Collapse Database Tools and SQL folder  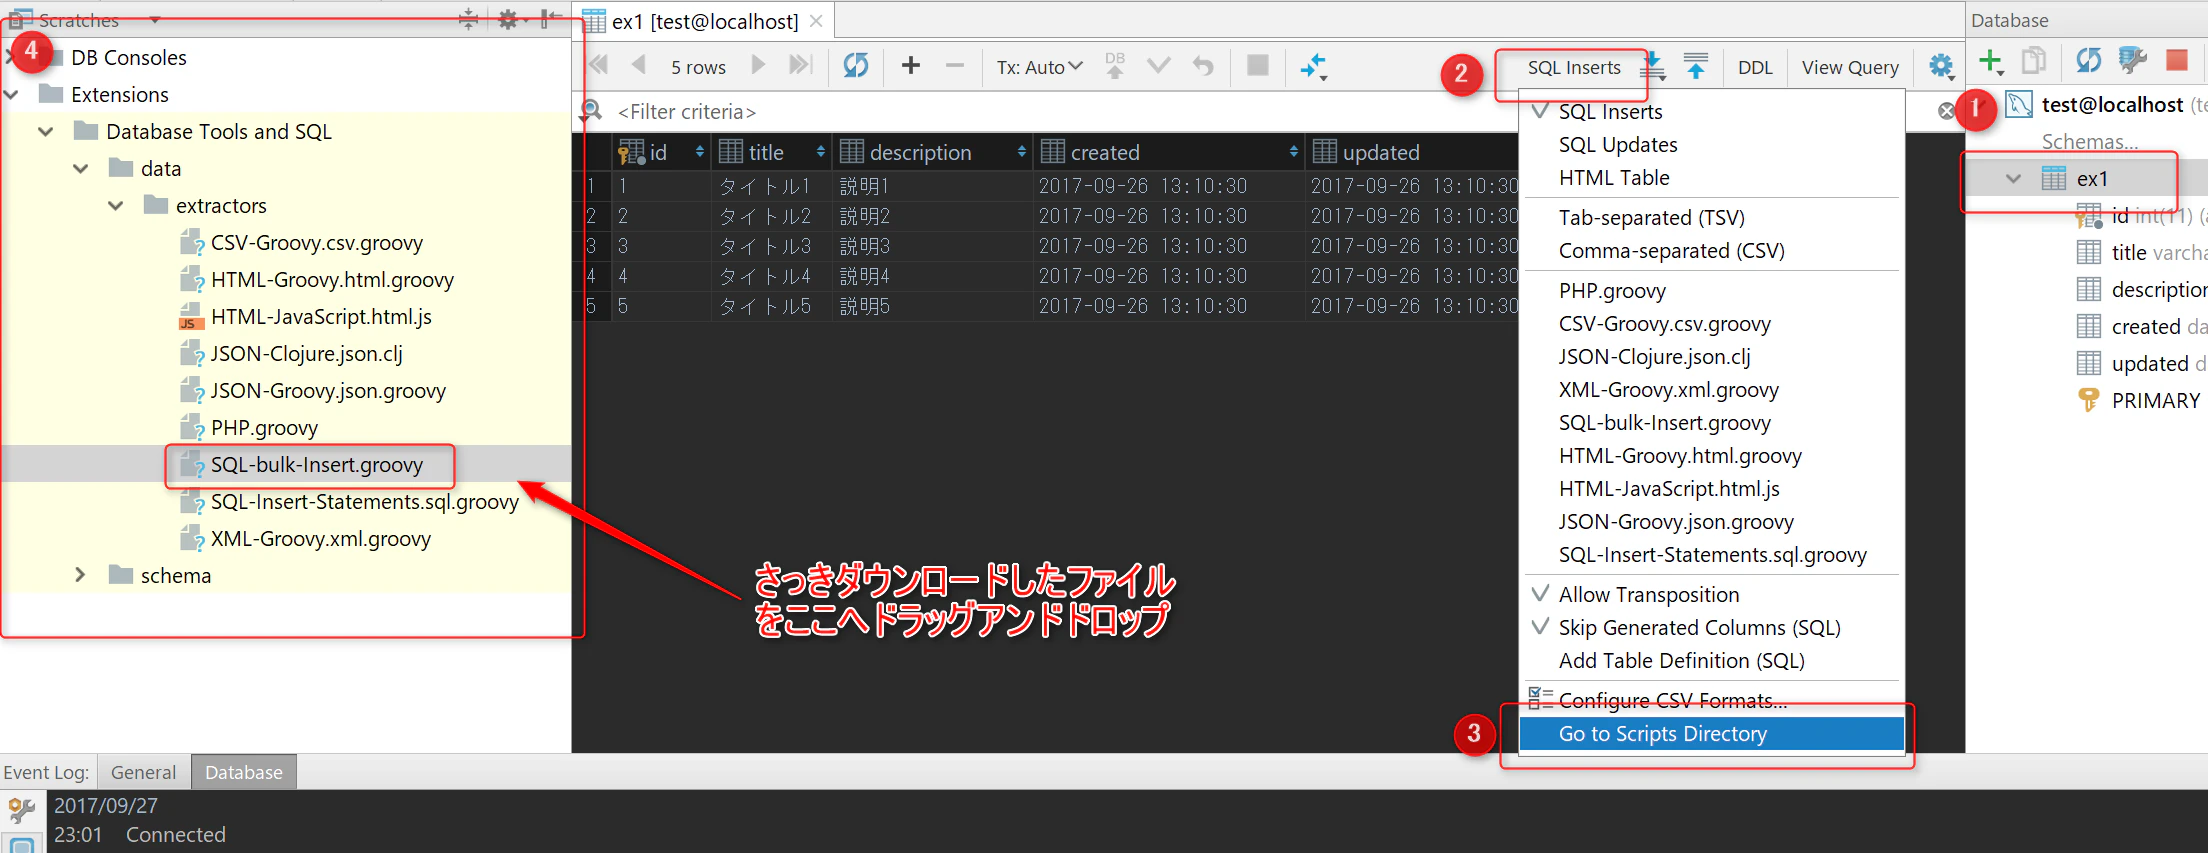tap(46, 132)
